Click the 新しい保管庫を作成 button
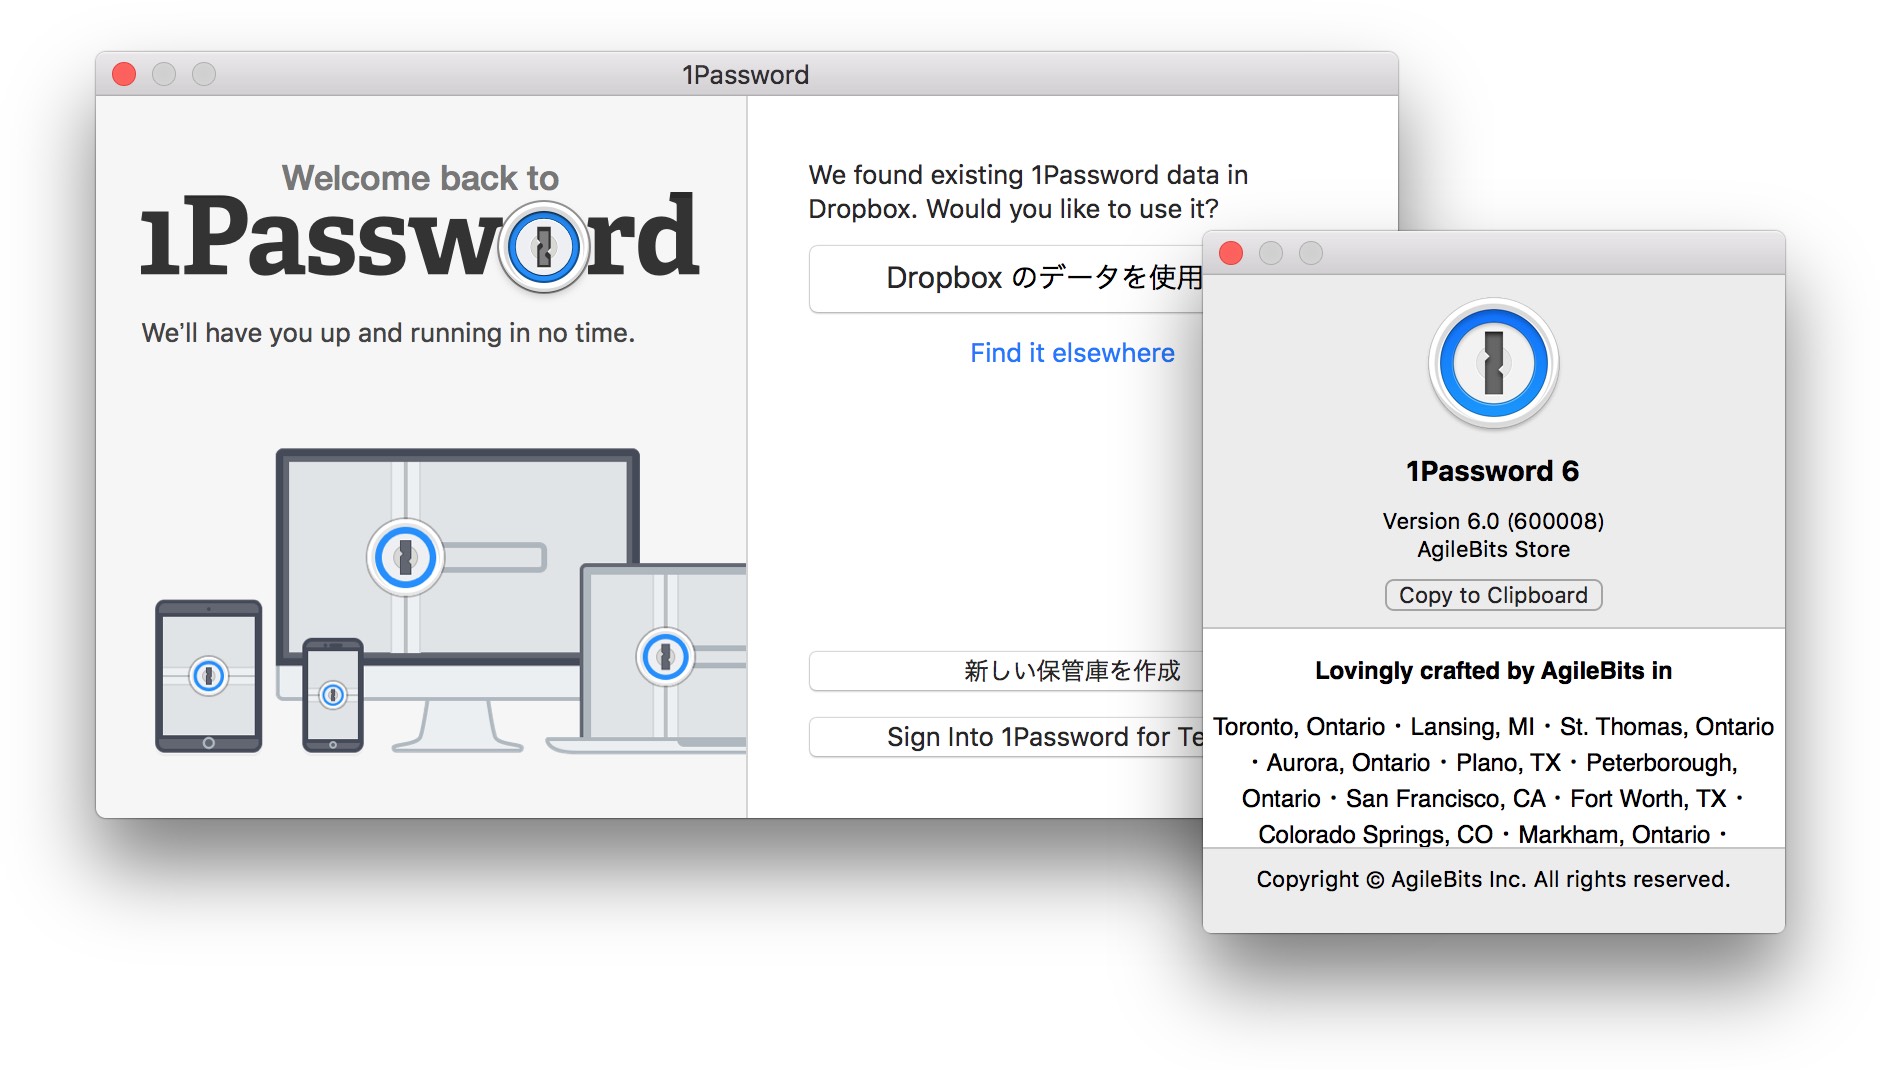This screenshot has width=1880, height=1070. tap(1006, 671)
